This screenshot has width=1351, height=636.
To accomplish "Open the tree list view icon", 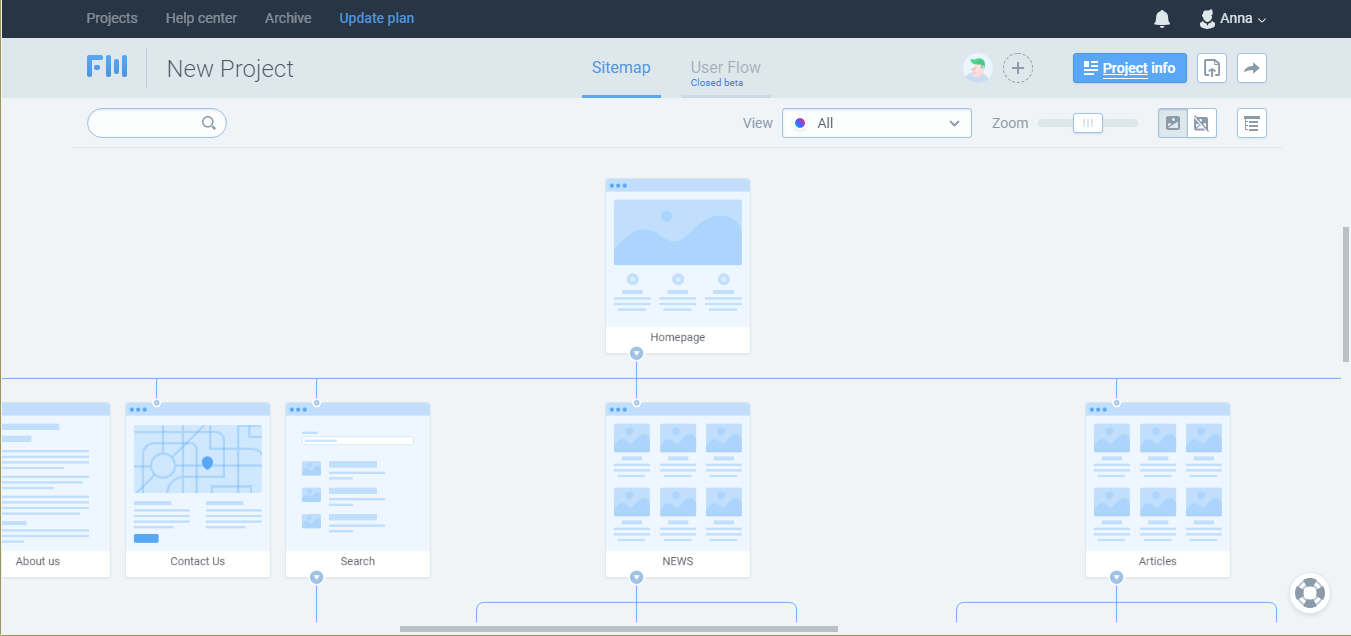I will click(1251, 122).
